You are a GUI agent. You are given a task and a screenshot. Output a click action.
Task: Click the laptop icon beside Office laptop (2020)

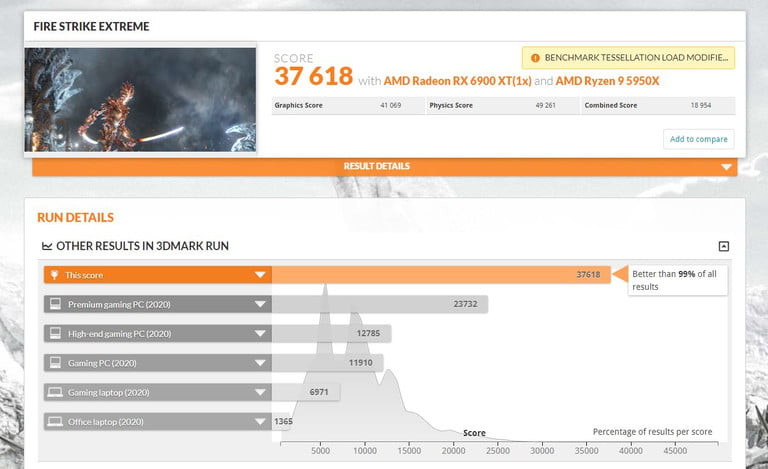coord(55,422)
